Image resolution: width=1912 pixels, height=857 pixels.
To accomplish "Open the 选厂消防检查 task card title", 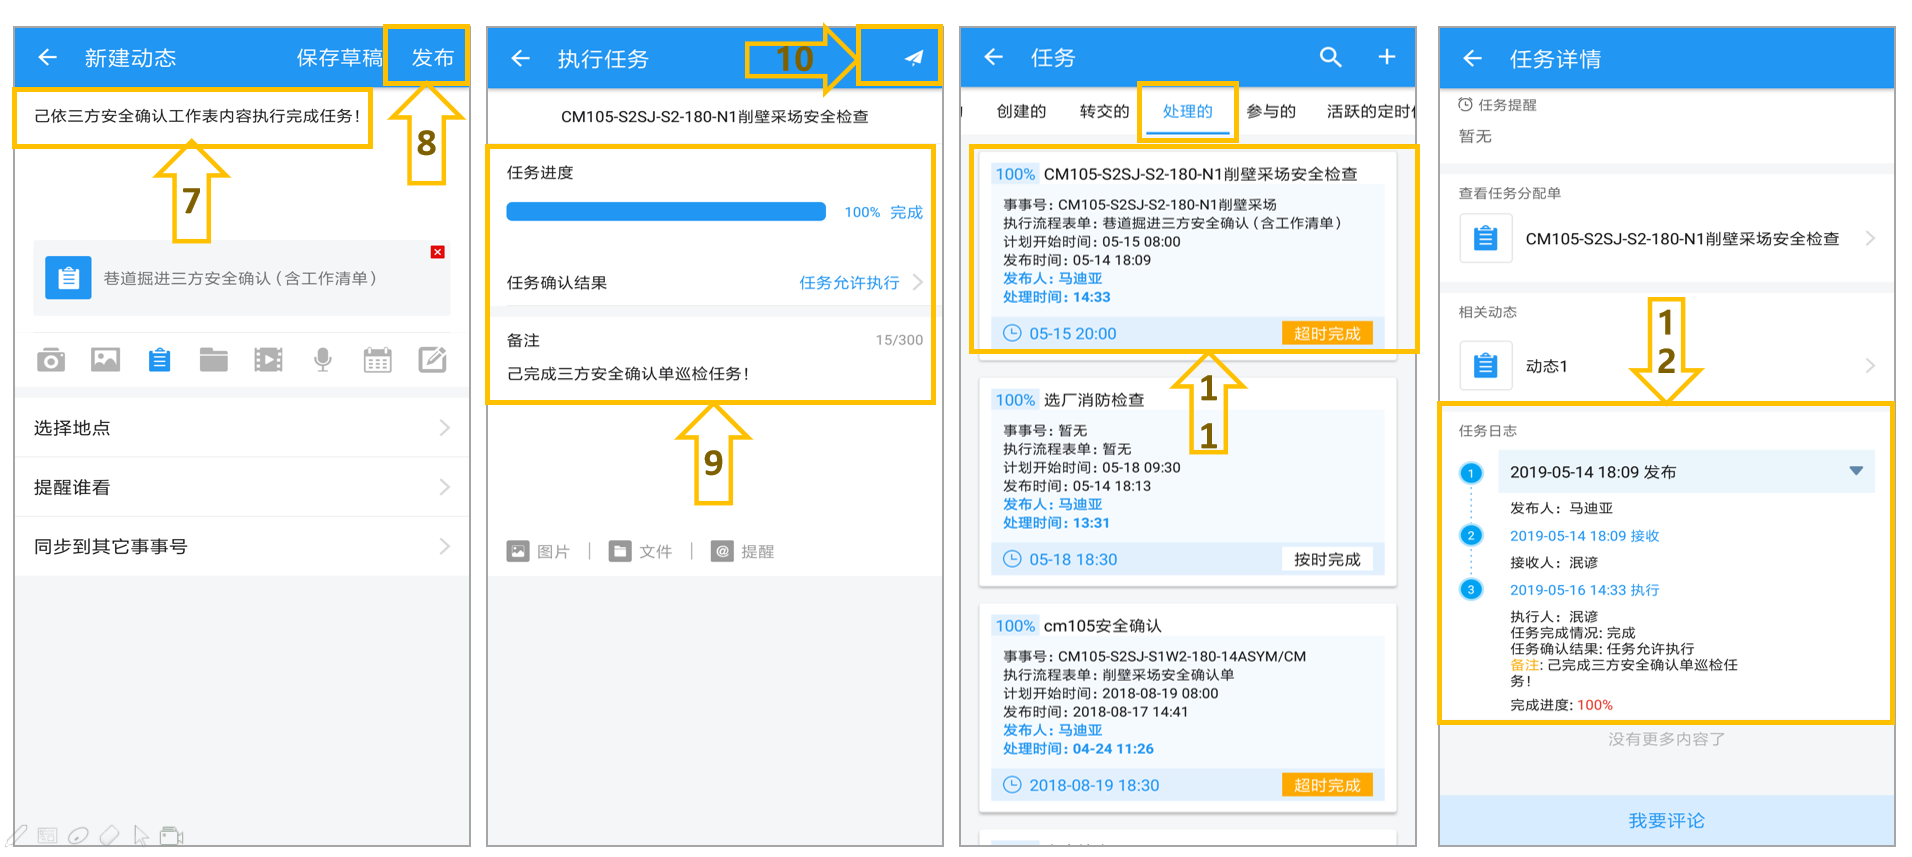I will pyautogui.click(x=1094, y=399).
